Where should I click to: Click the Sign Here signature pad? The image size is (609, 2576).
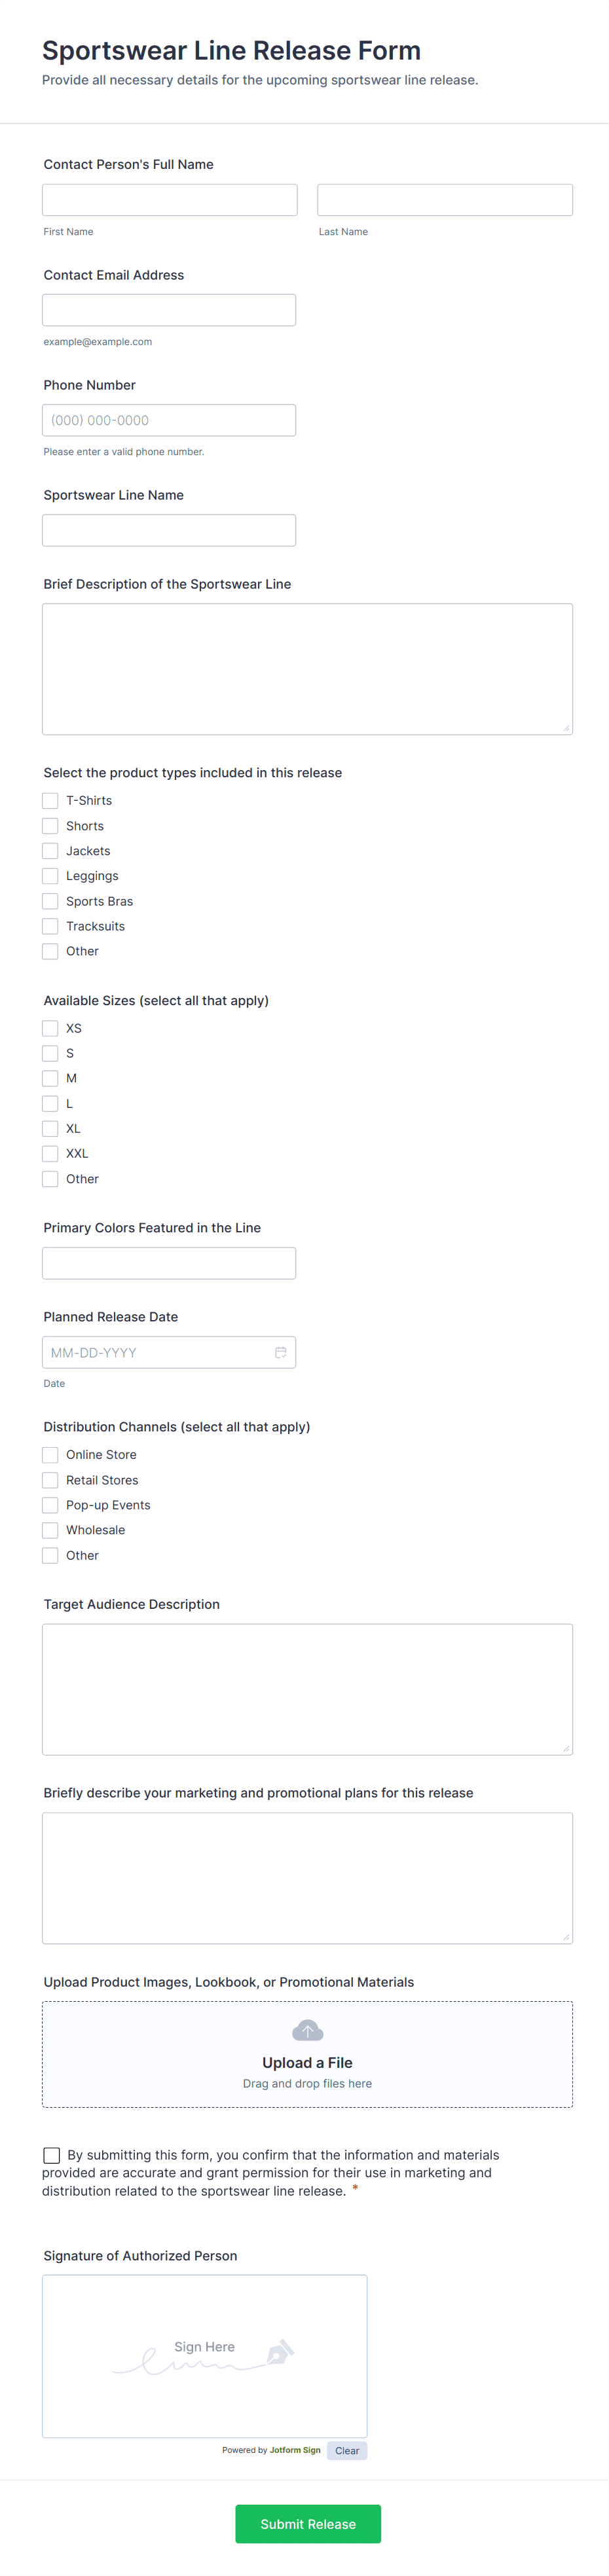pyautogui.click(x=204, y=2355)
